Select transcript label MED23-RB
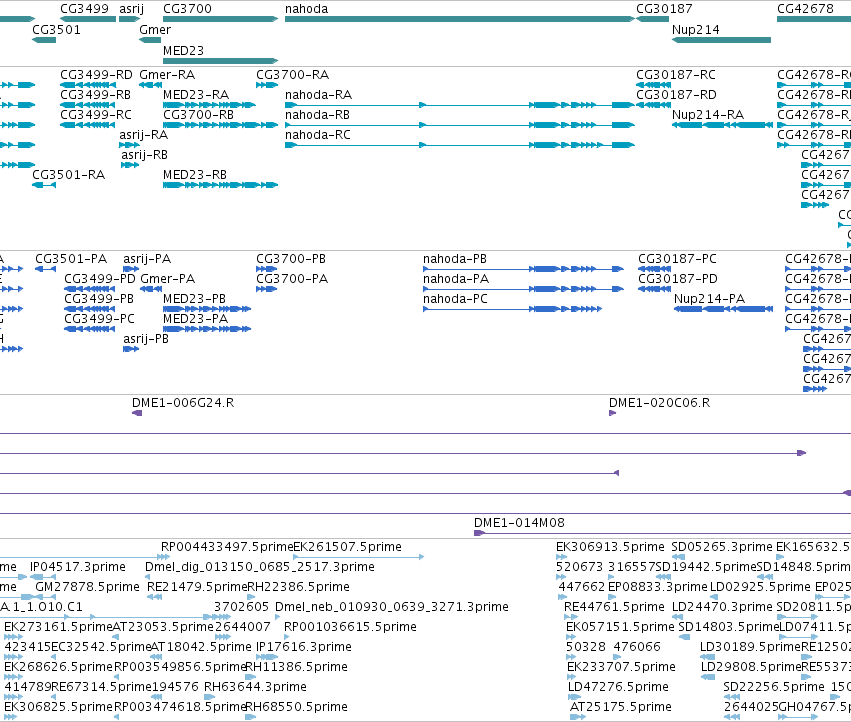The image size is (851, 722). [x=195, y=175]
